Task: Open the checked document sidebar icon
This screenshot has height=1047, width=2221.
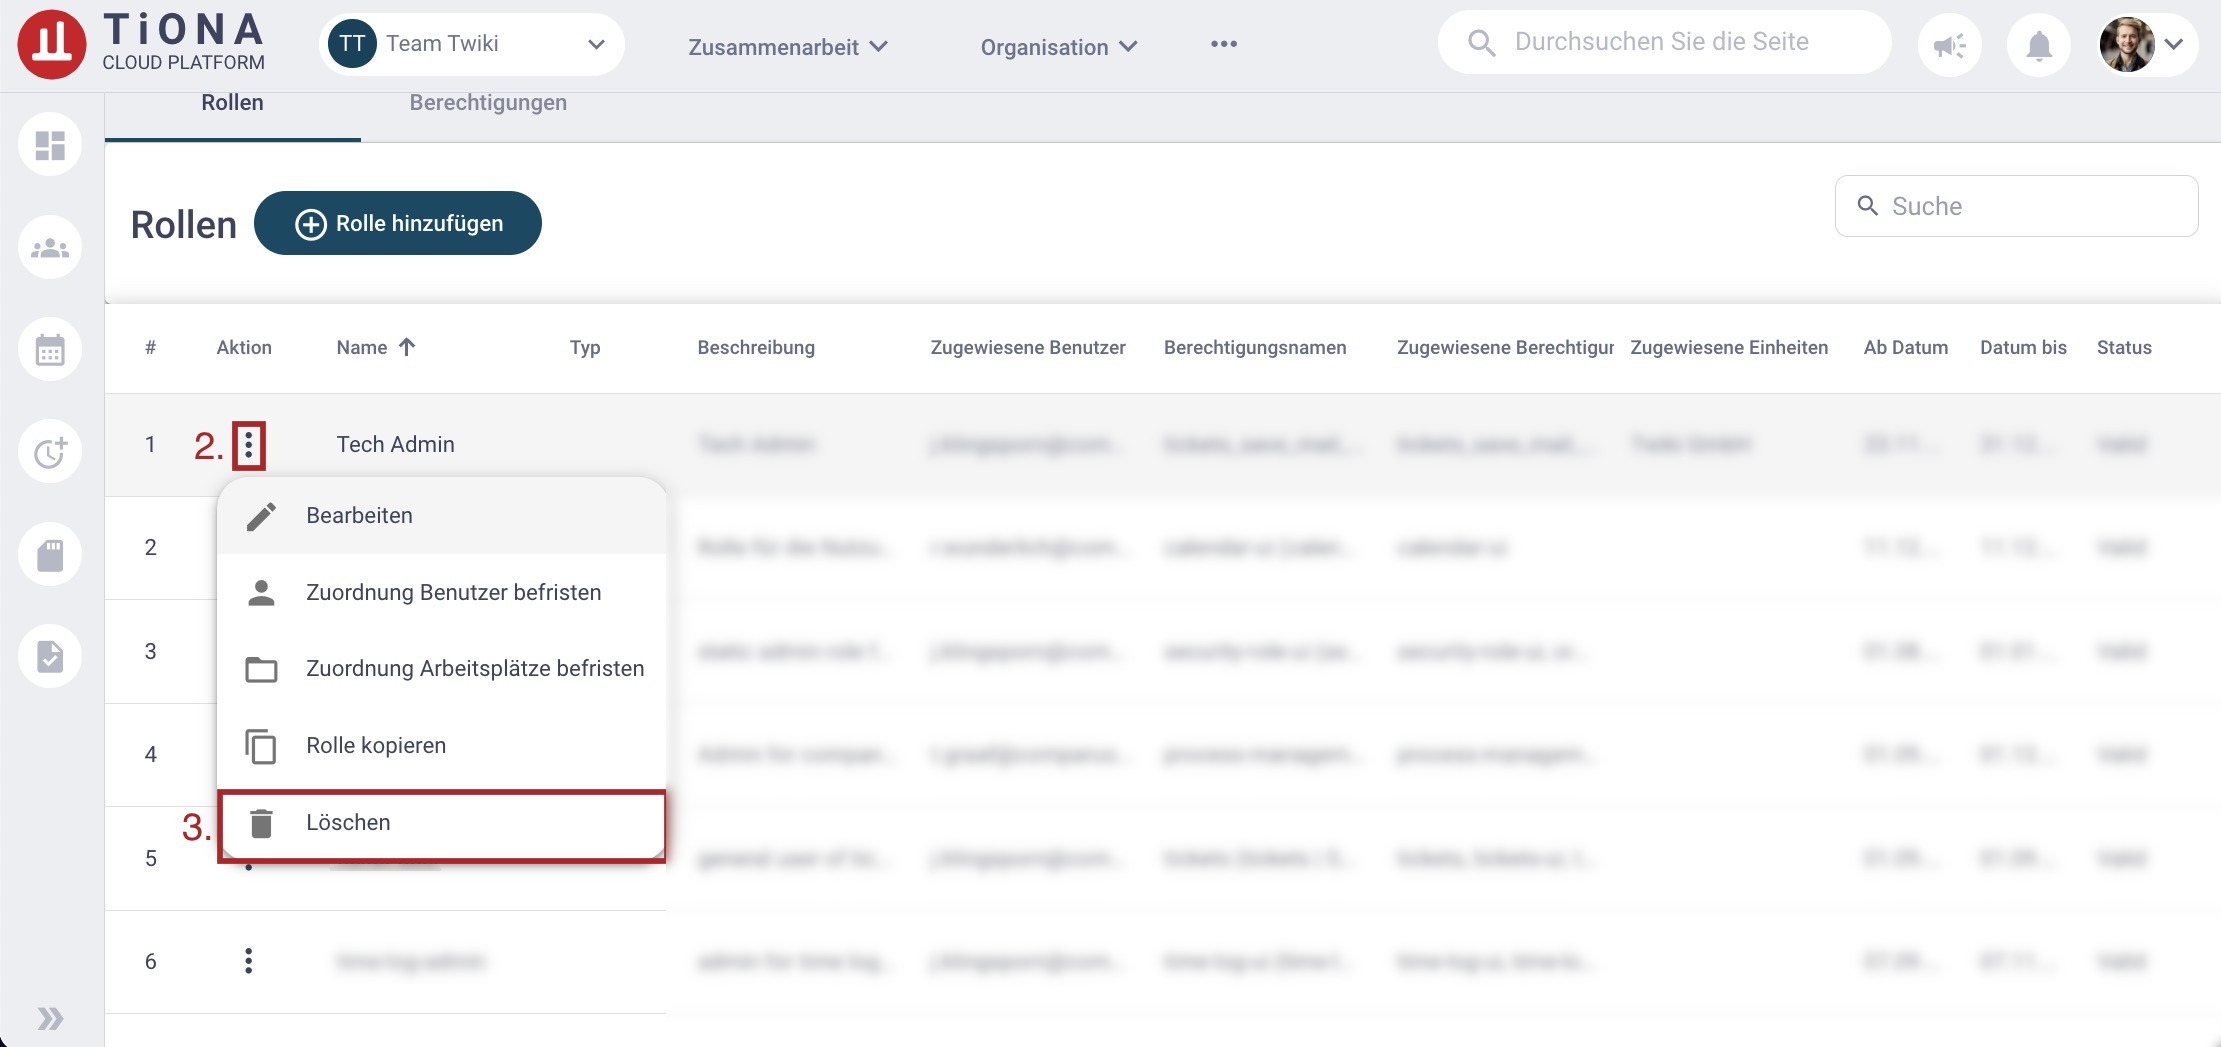Action: tap(50, 656)
